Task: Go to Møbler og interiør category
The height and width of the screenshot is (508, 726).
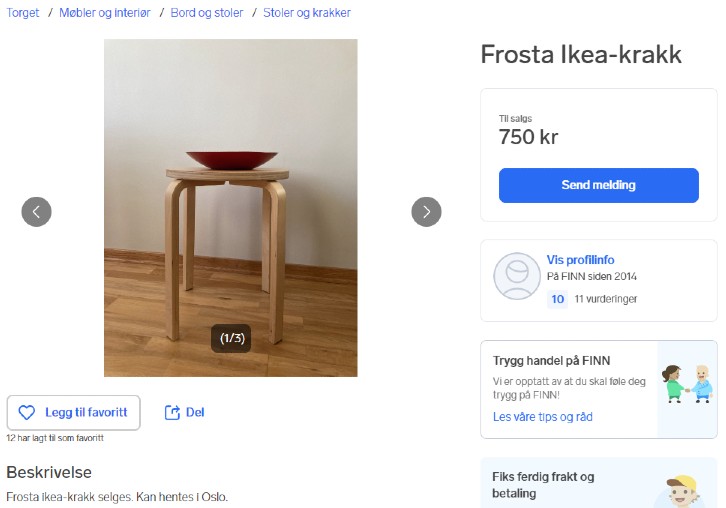Action: pyautogui.click(x=105, y=13)
